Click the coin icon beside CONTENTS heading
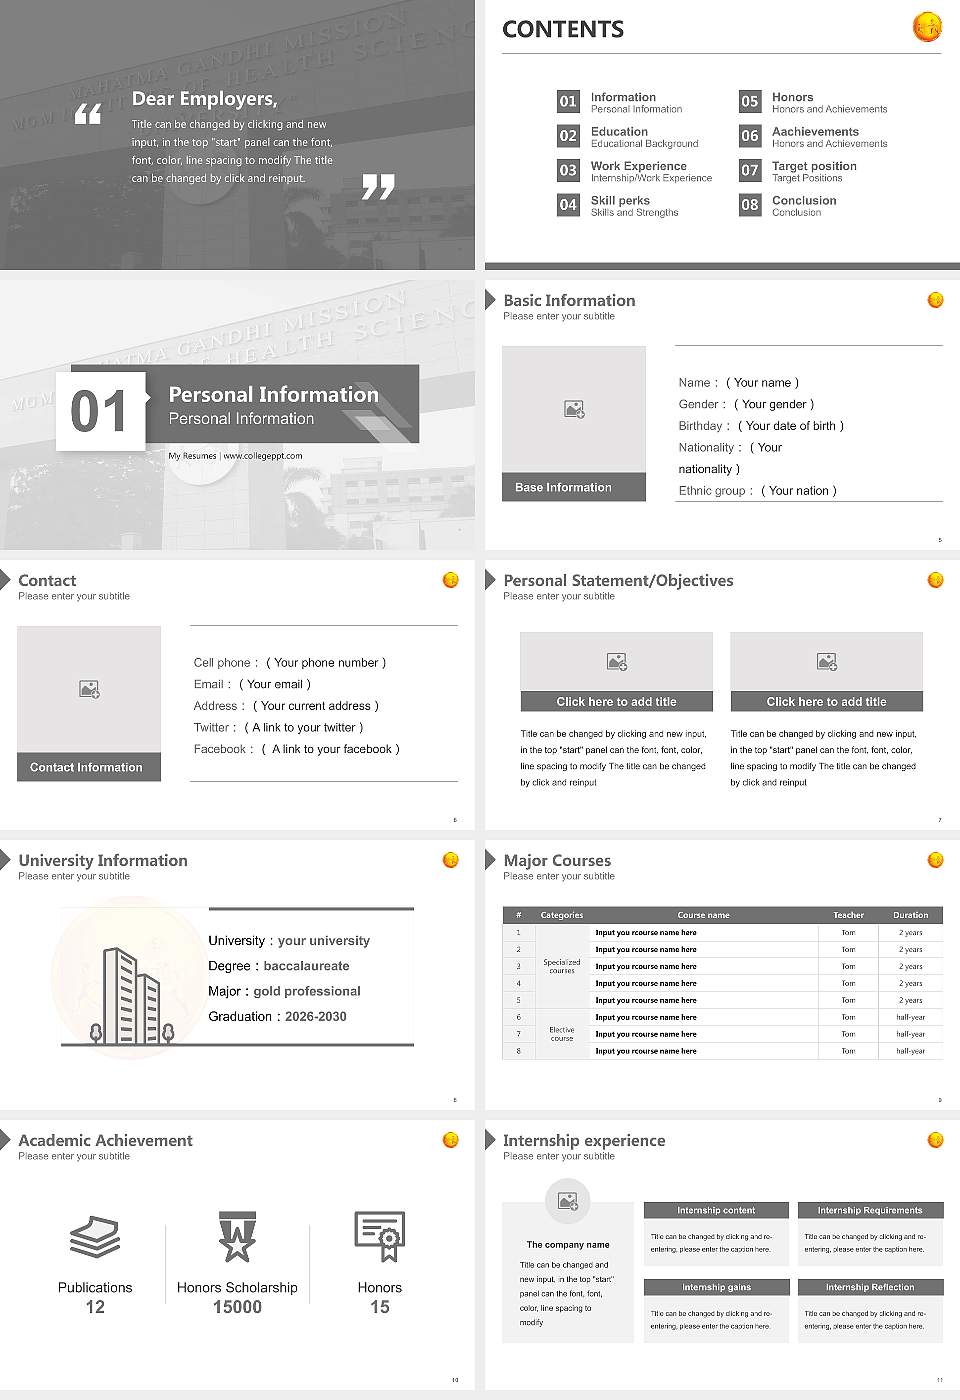Screen dimensions: 960x1400 coord(927,27)
